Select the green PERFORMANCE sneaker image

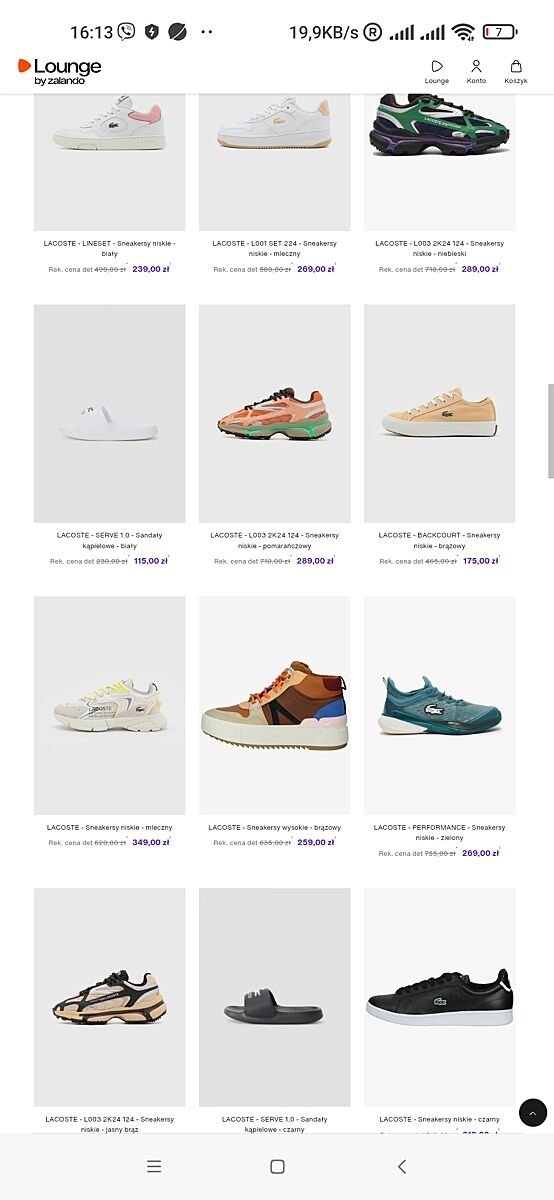tap(440, 705)
